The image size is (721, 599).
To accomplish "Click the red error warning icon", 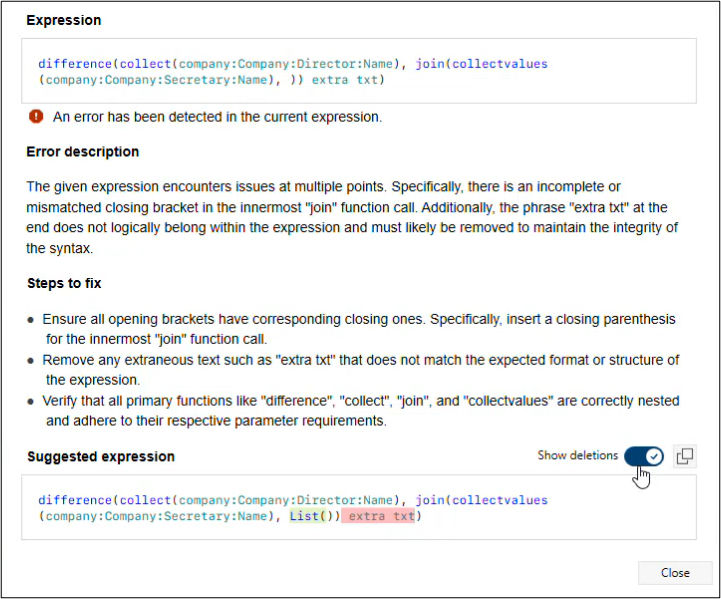I will coord(36,117).
